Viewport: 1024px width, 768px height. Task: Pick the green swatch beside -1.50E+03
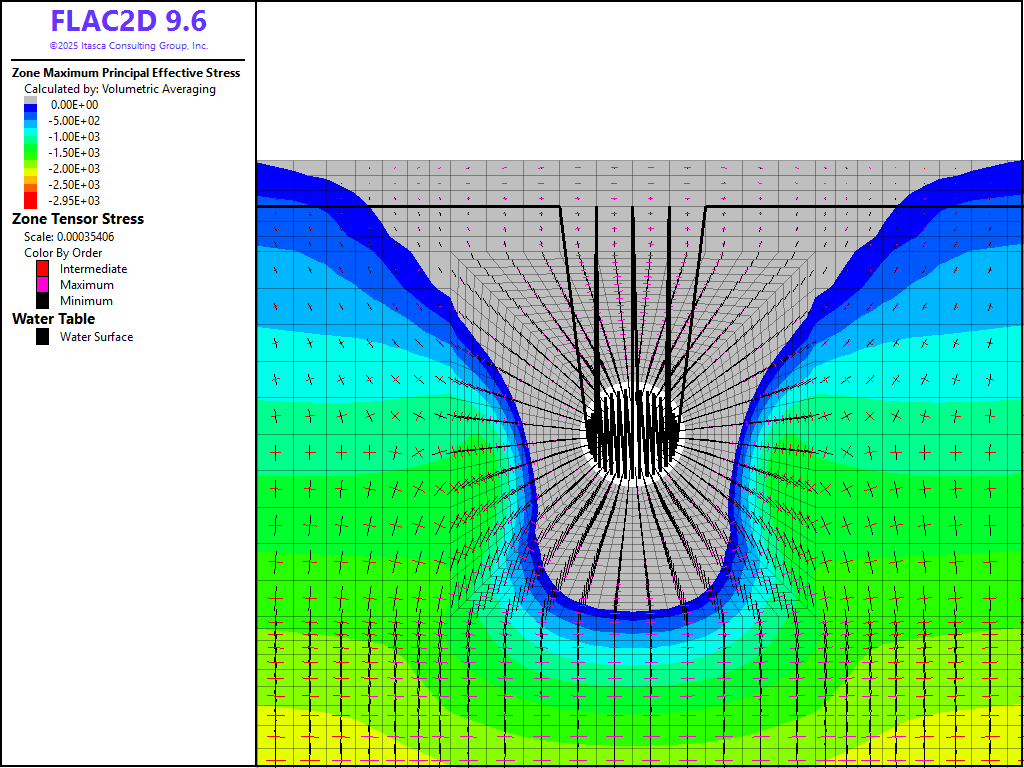tap(30, 153)
